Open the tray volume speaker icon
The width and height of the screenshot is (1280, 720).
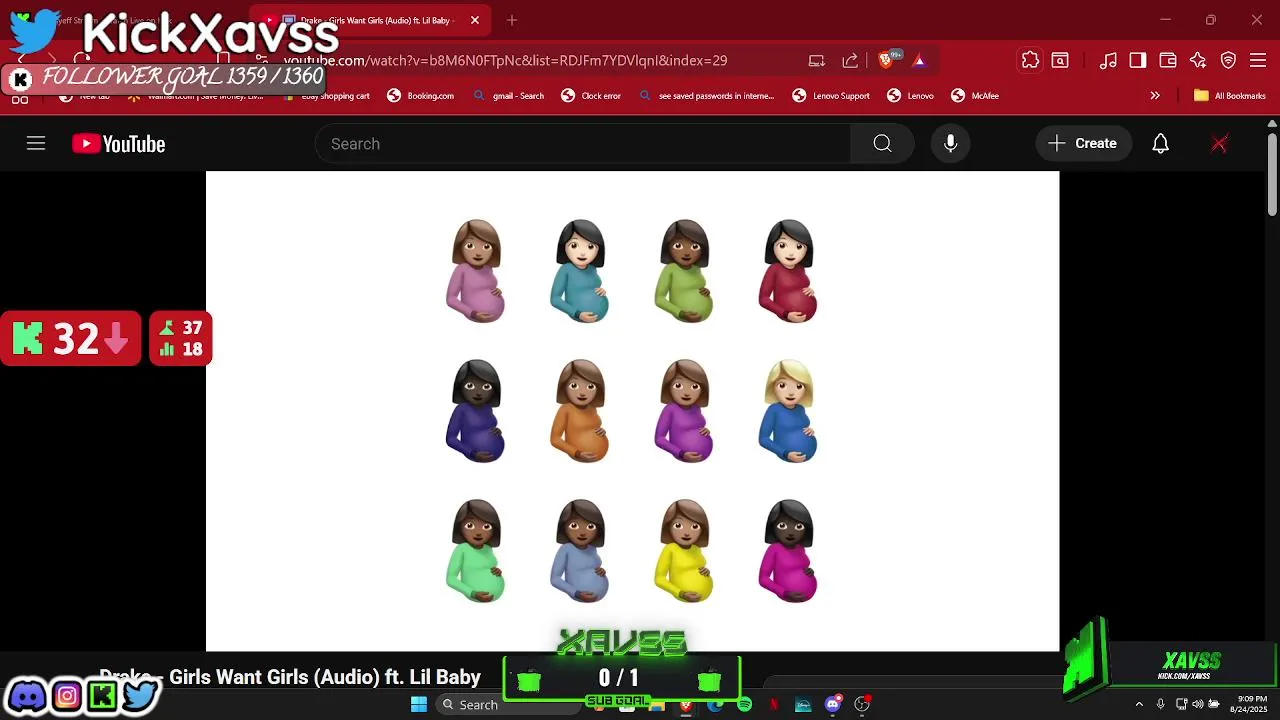point(1197,704)
